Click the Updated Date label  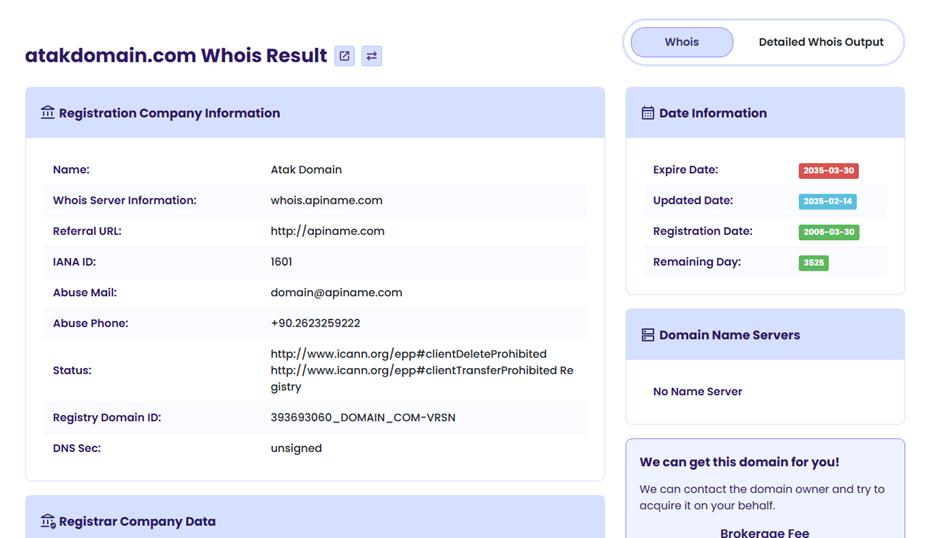(x=693, y=200)
